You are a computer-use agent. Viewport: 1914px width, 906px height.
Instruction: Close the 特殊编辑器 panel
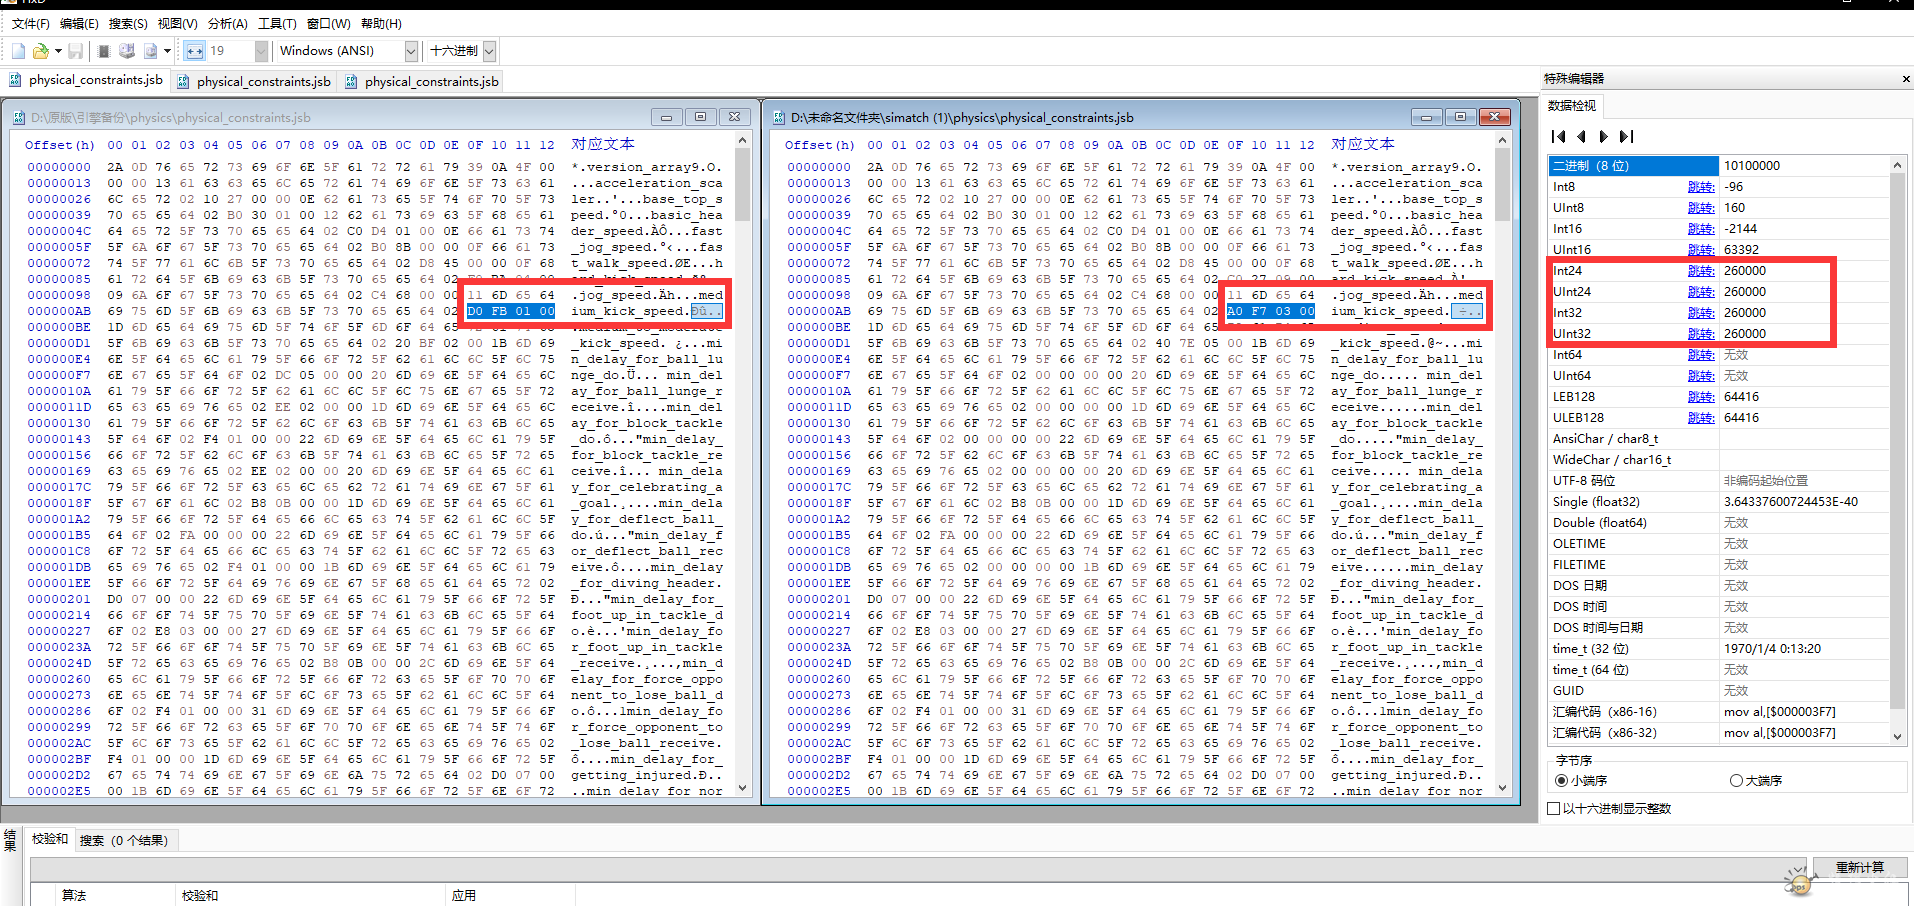(x=1905, y=79)
